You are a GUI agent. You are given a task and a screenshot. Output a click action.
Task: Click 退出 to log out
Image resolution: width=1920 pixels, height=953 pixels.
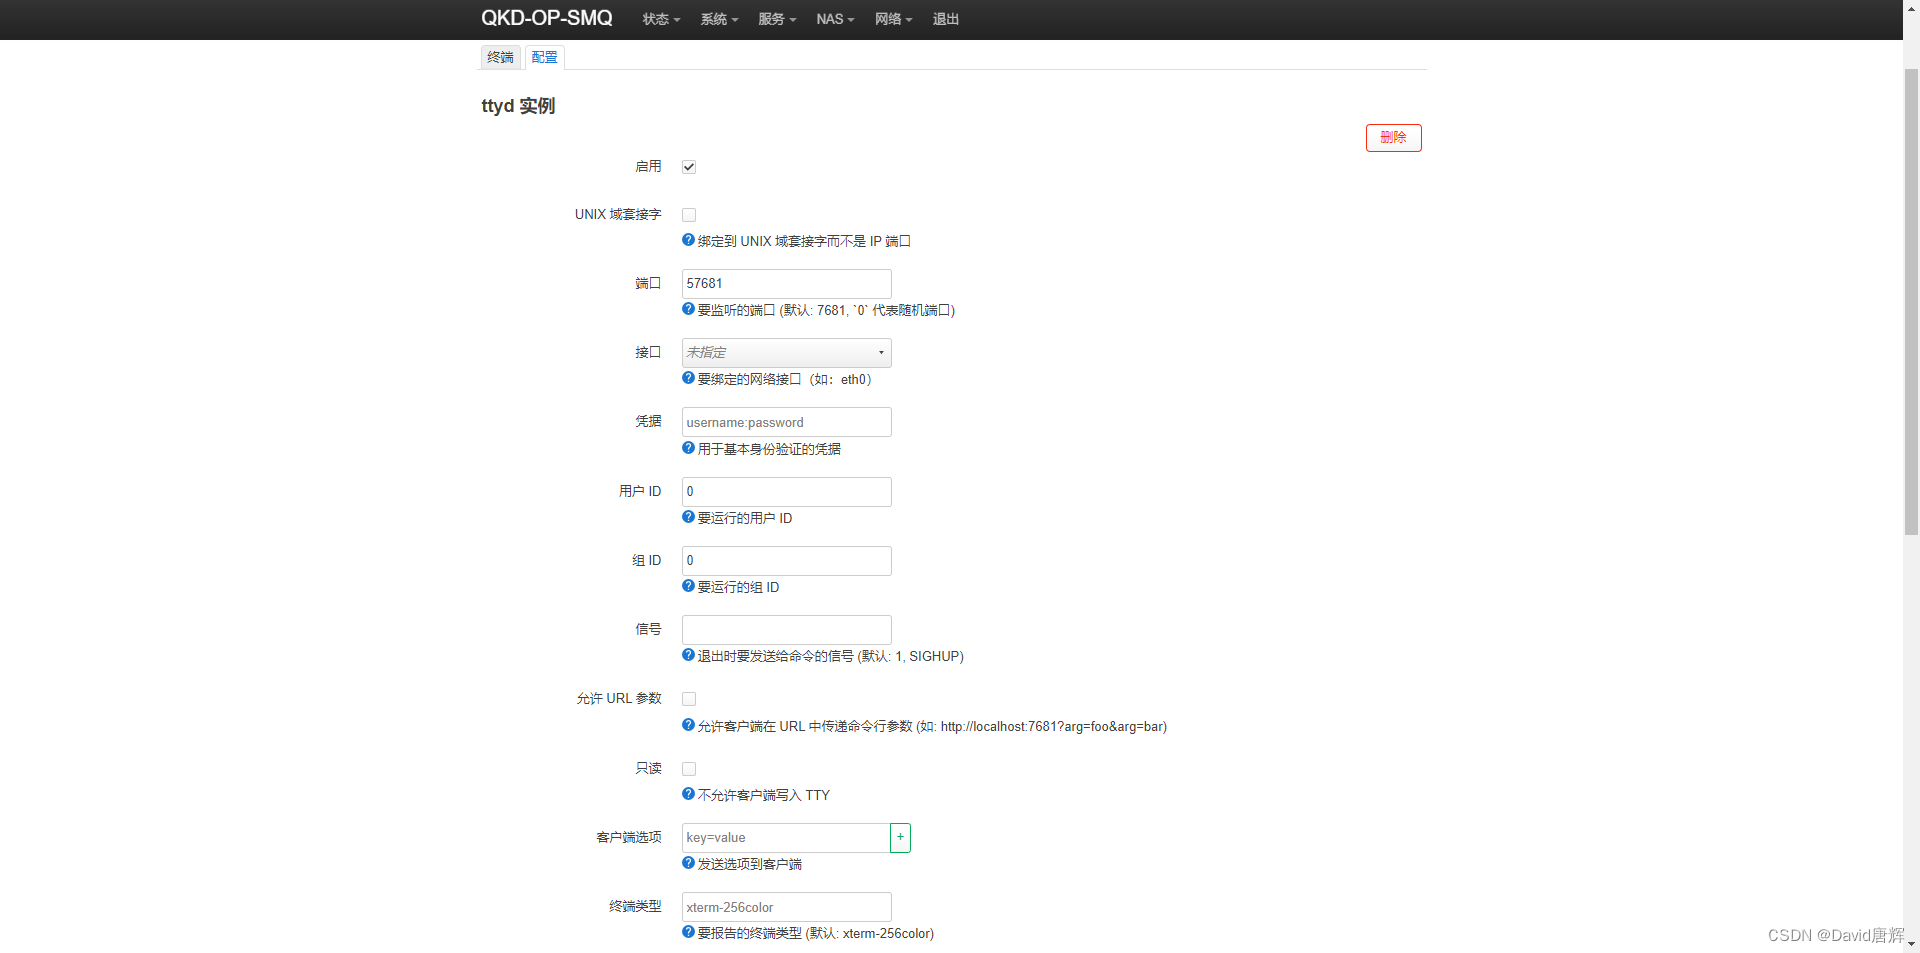click(945, 19)
